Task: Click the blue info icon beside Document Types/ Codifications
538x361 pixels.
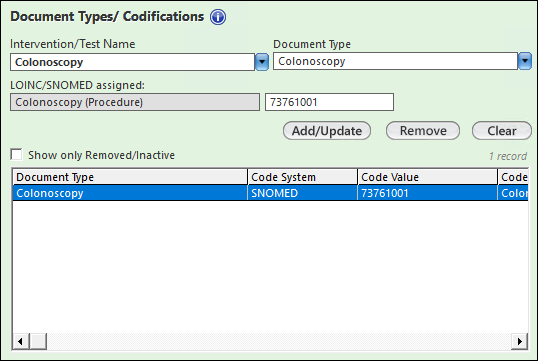Action: tap(218, 17)
